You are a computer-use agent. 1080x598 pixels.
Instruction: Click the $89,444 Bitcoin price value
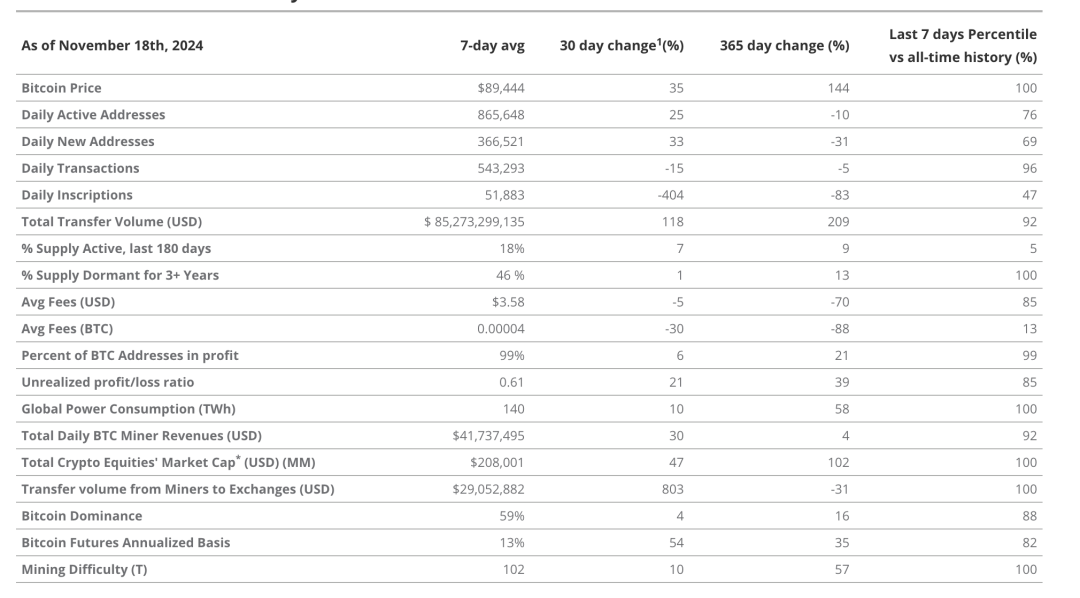[x=501, y=88]
